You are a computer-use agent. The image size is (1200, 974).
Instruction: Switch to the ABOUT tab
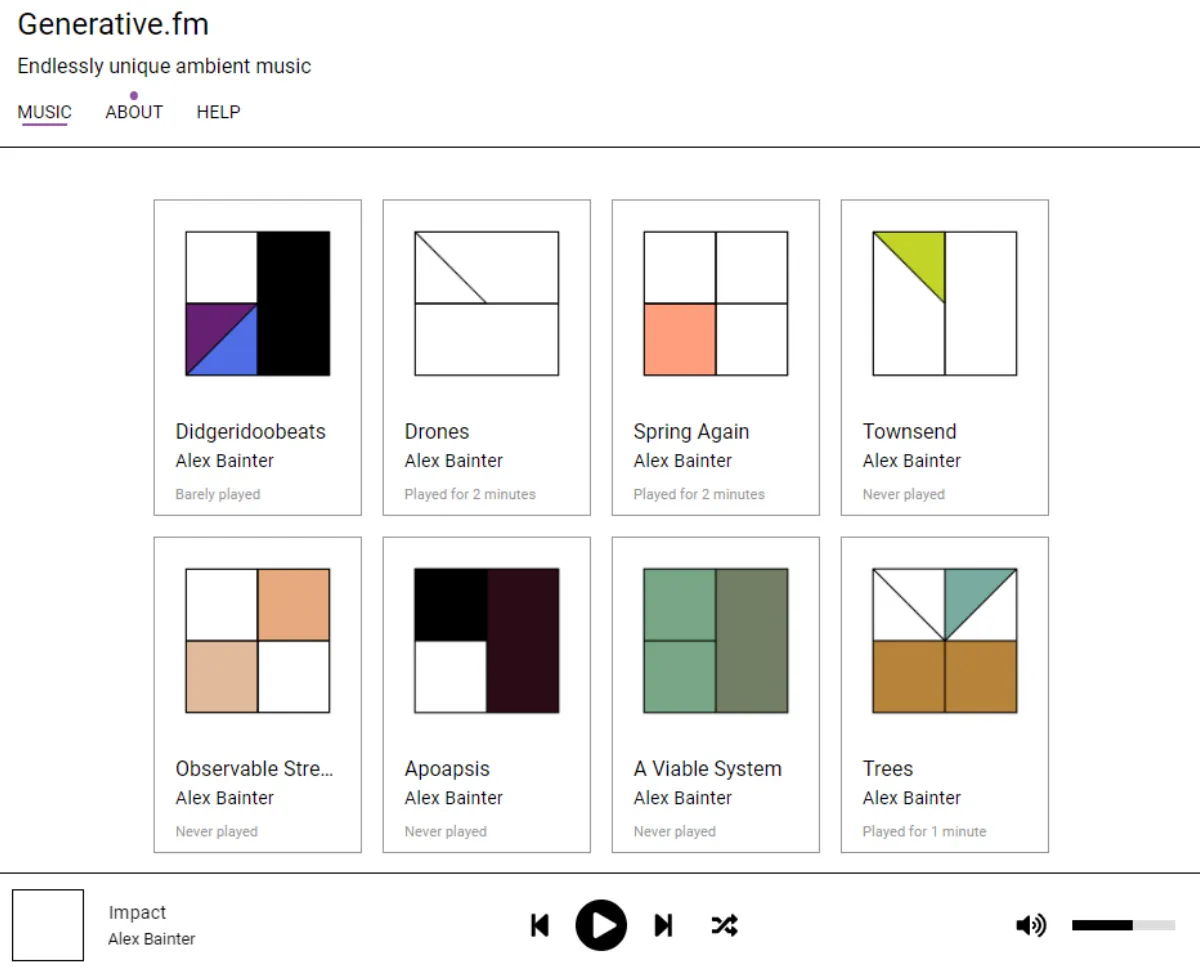coord(134,112)
